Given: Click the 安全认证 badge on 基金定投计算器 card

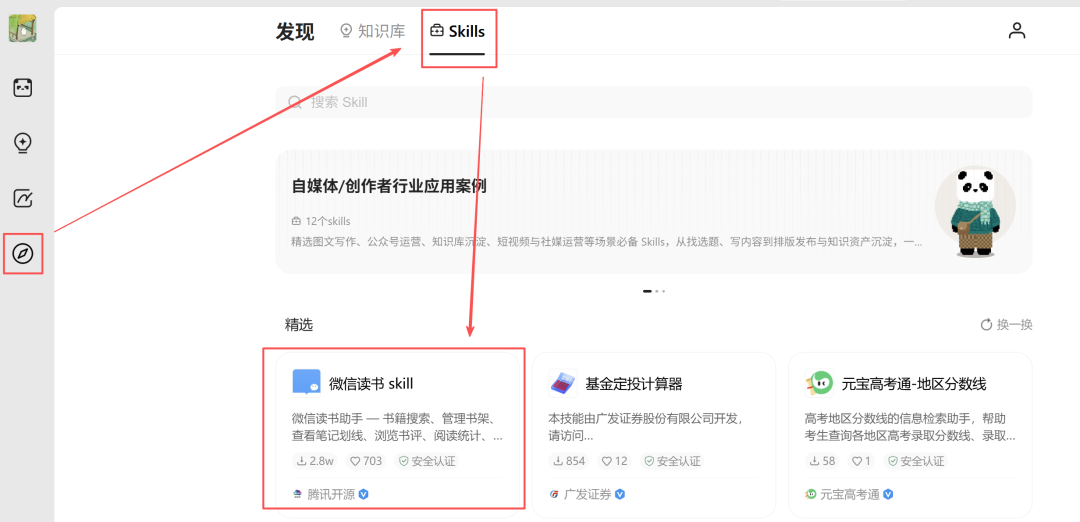Looking at the screenshot, I should coord(672,461).
